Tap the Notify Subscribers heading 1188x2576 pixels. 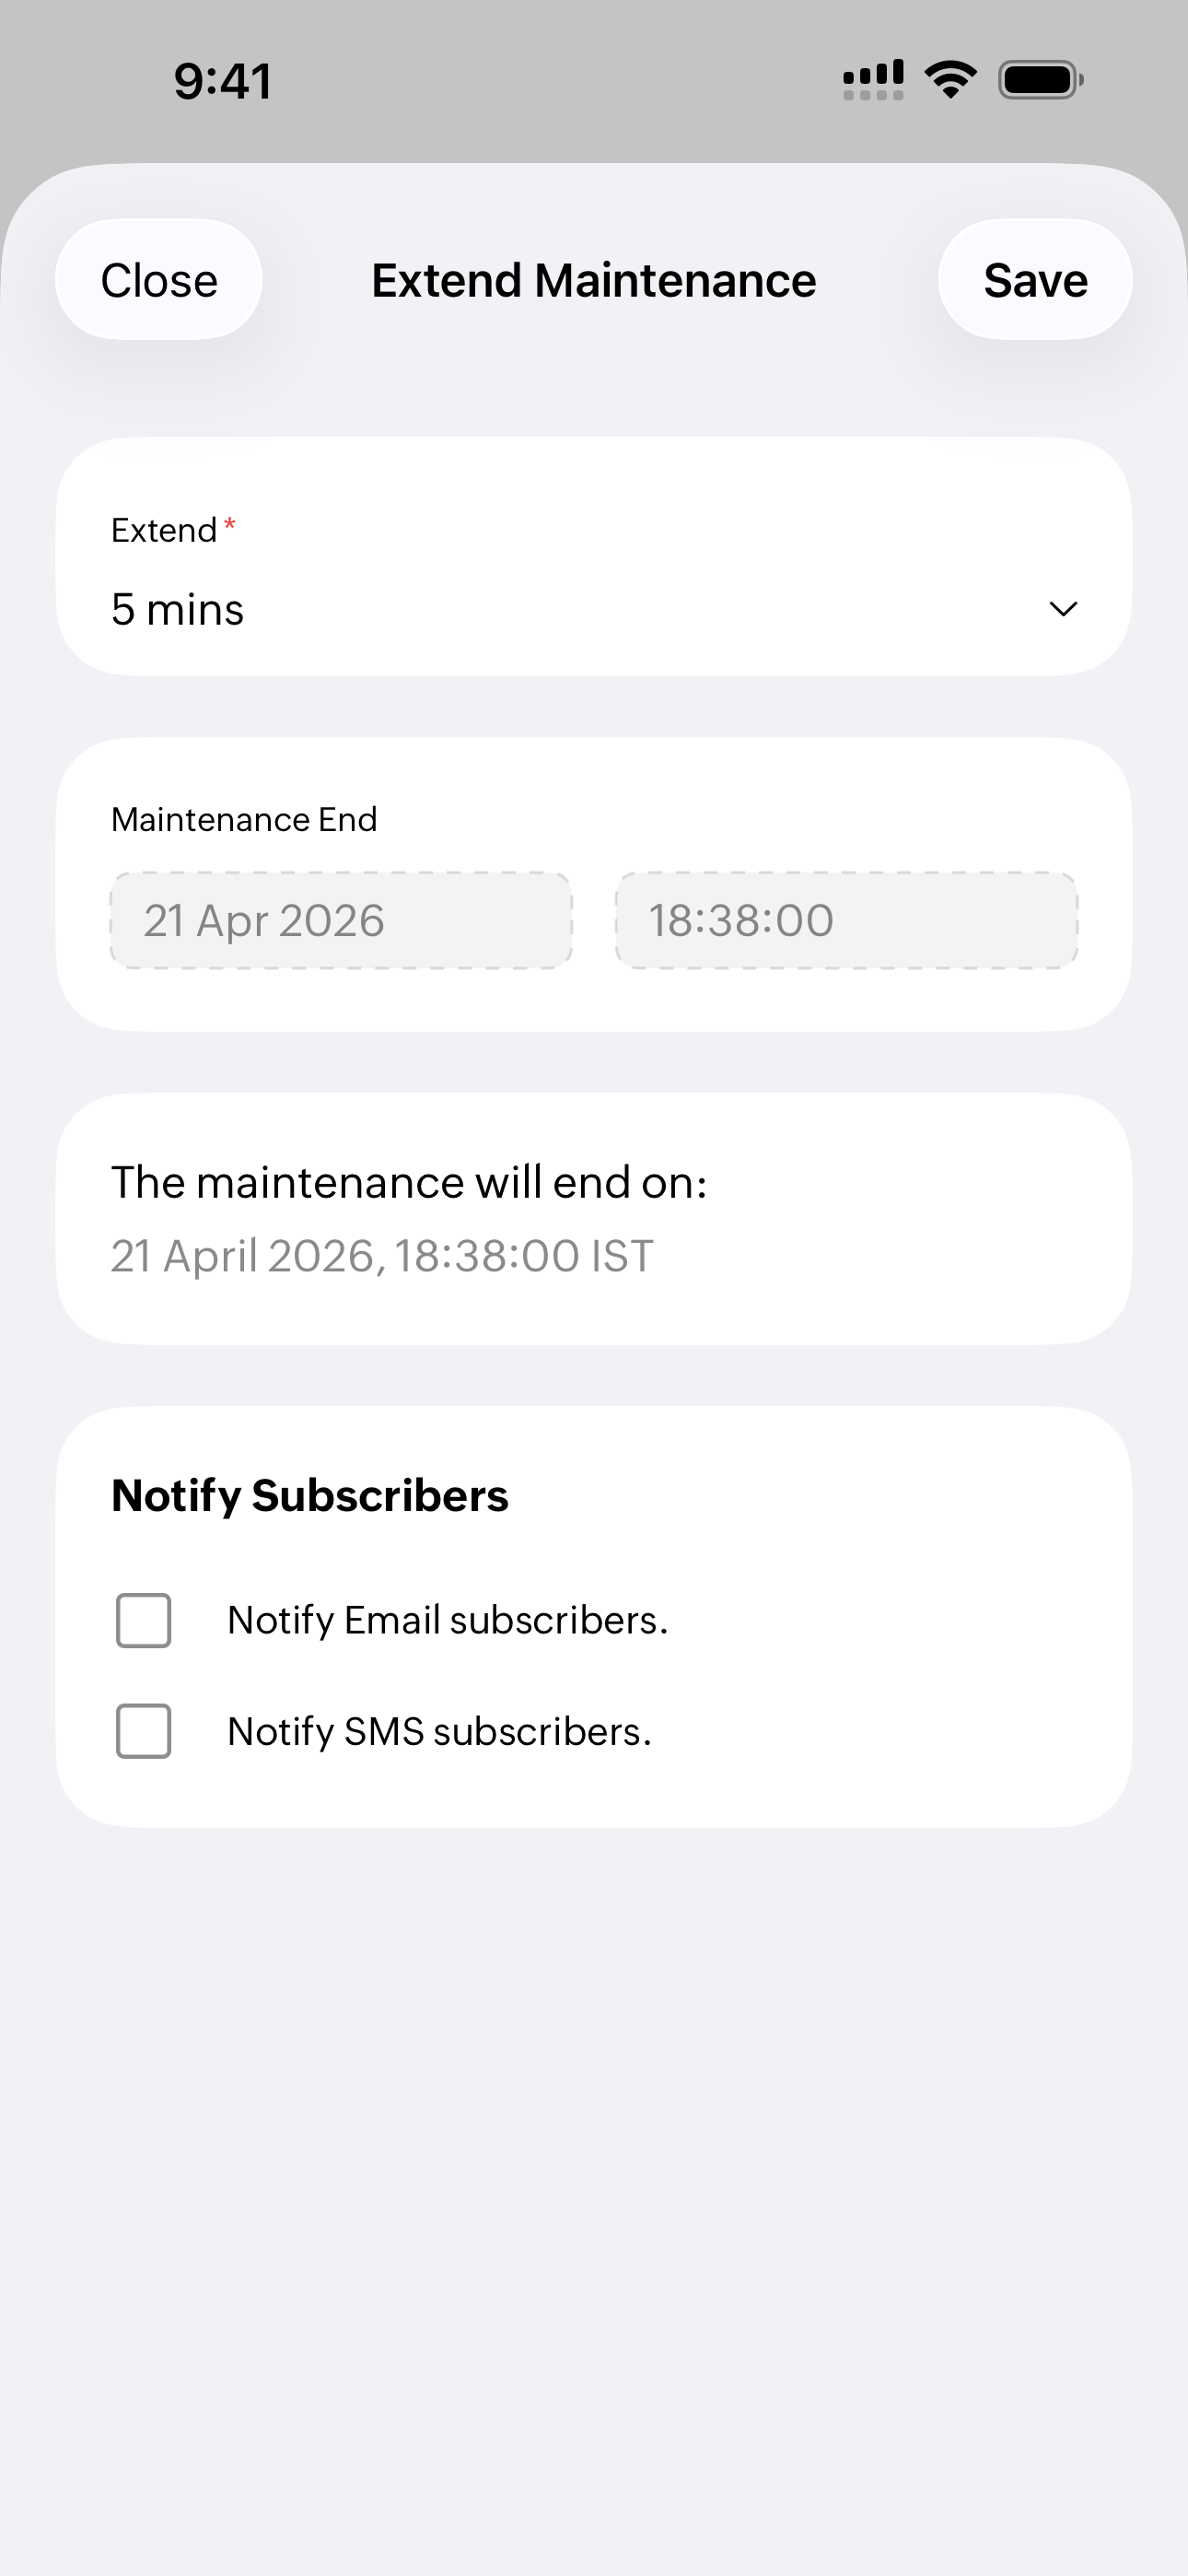click(310, 1496)
